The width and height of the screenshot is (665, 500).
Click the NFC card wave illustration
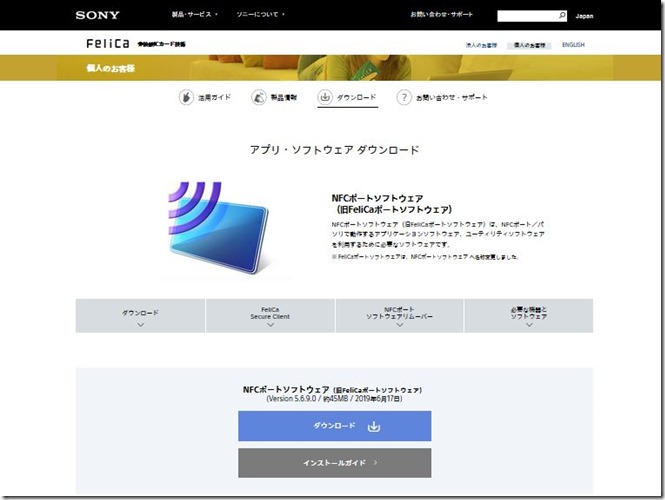(x=219, y=227)
